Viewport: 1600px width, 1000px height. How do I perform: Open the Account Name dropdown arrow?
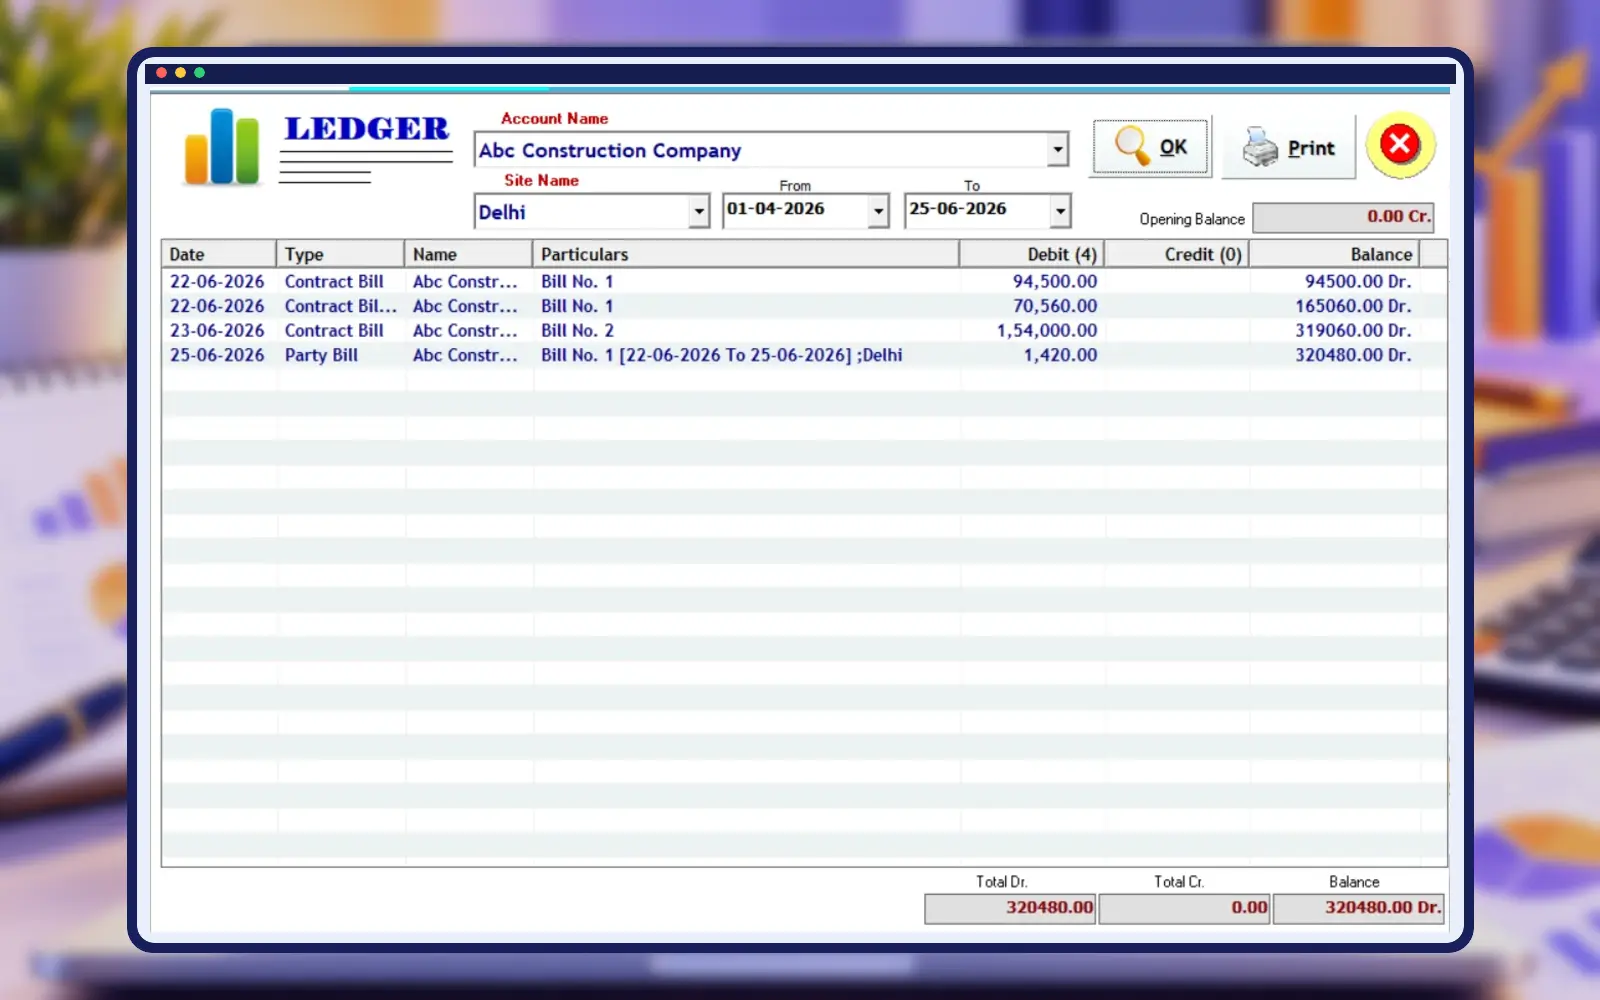(x=1057, y=150)
